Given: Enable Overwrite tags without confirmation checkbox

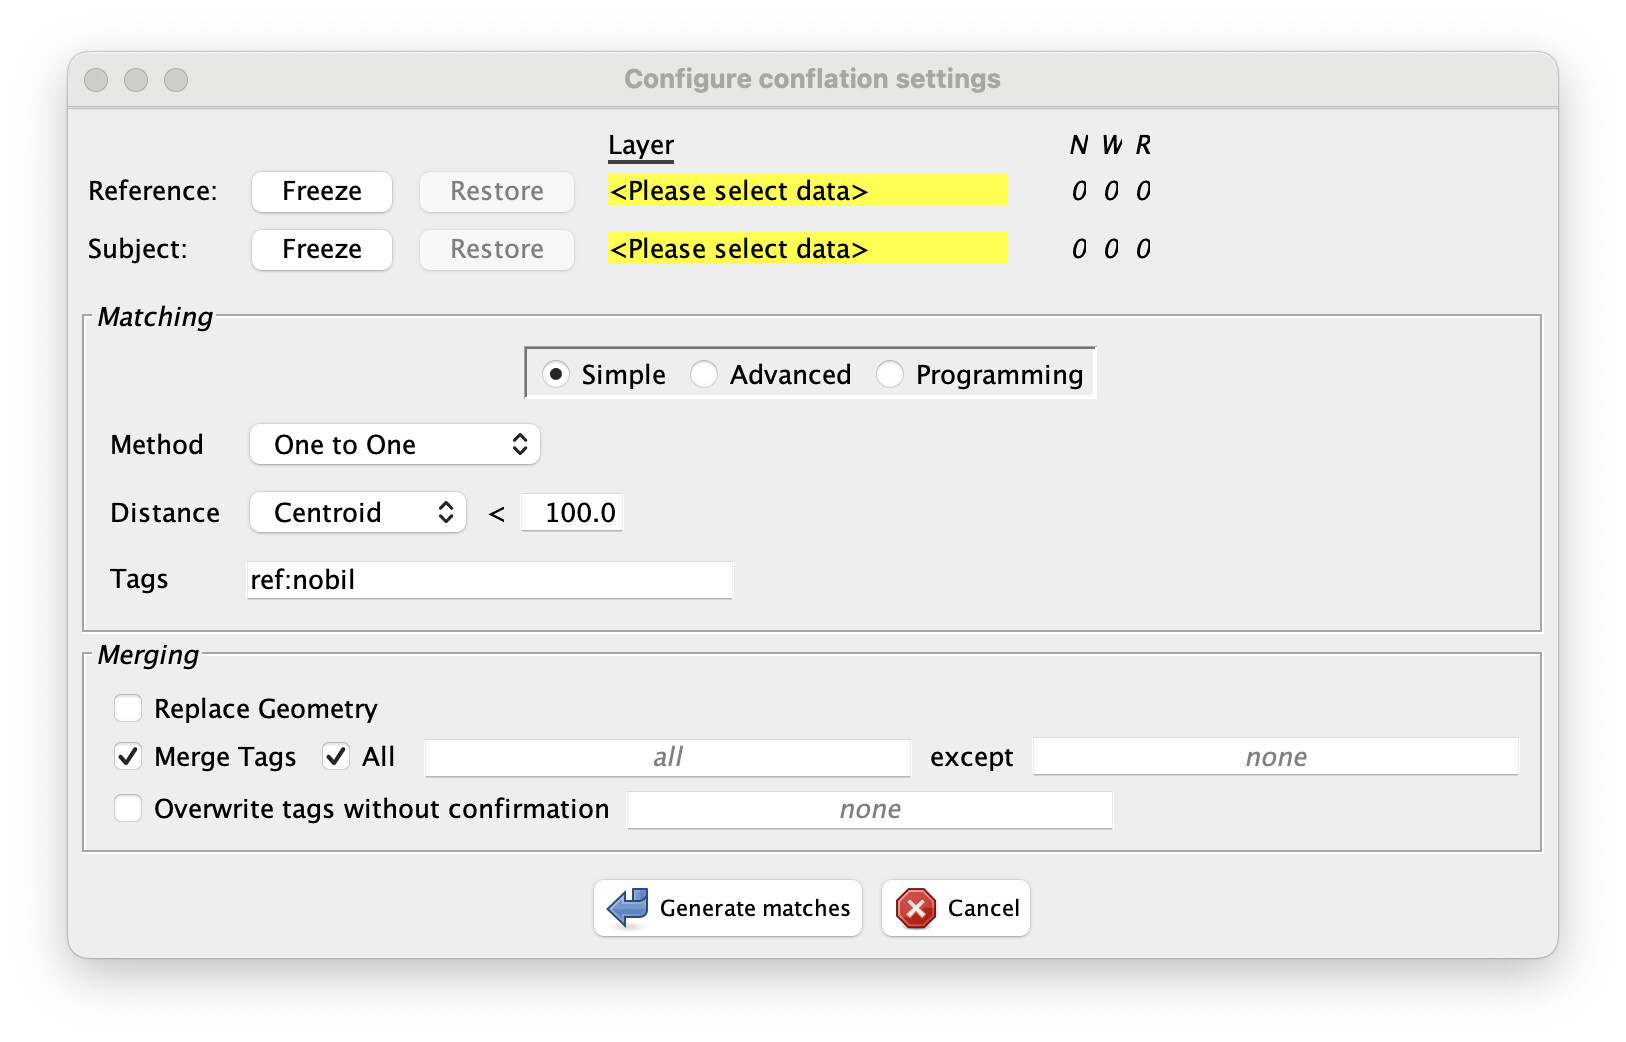Looking at the screenshot, I should (128, 808).
